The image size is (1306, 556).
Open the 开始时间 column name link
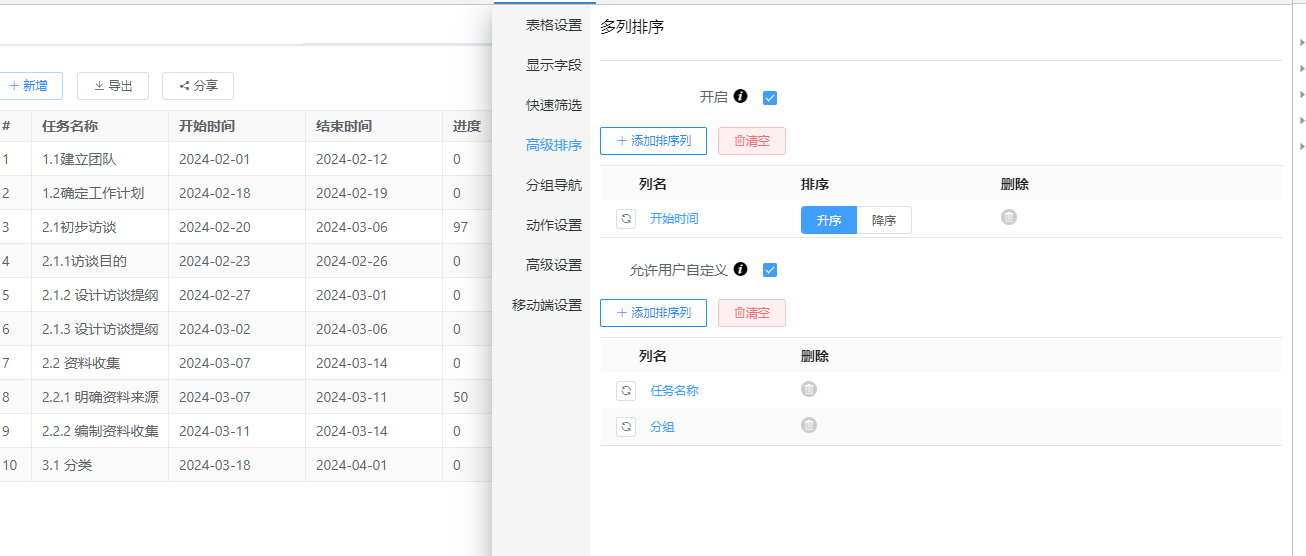pos(674,219)
